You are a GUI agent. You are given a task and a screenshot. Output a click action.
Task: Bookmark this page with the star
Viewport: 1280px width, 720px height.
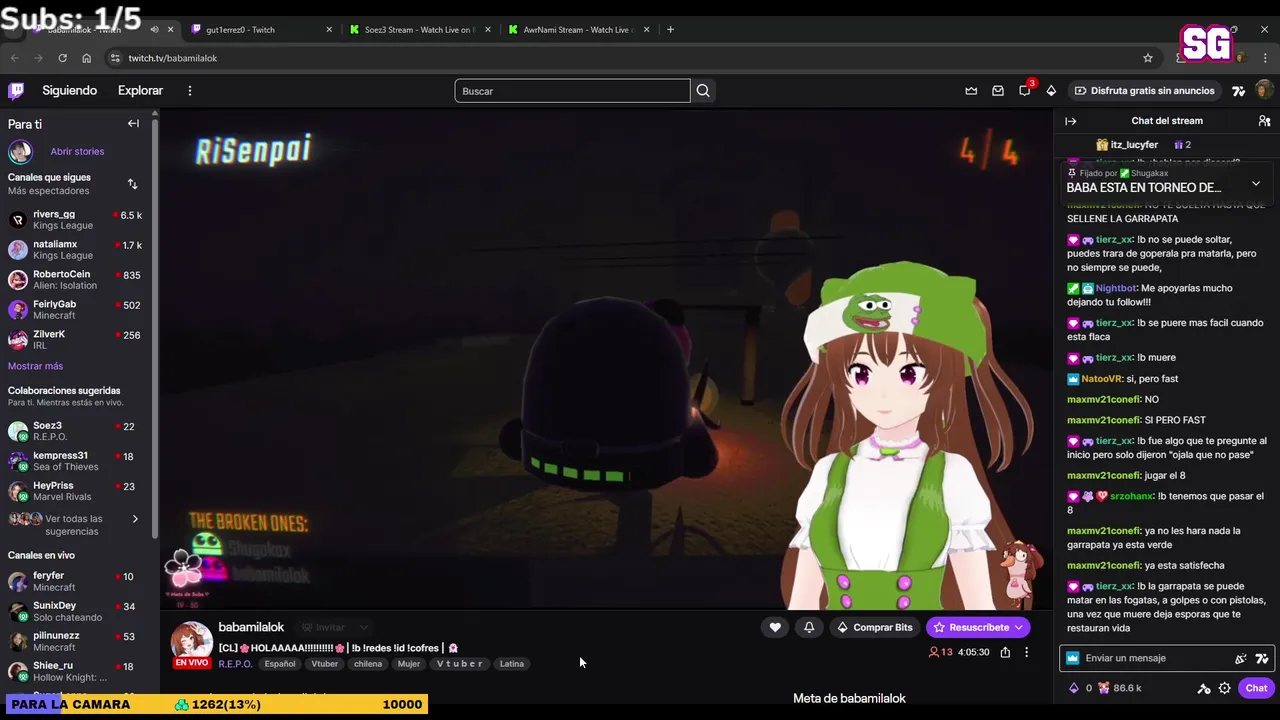[x=1148, y=58]
